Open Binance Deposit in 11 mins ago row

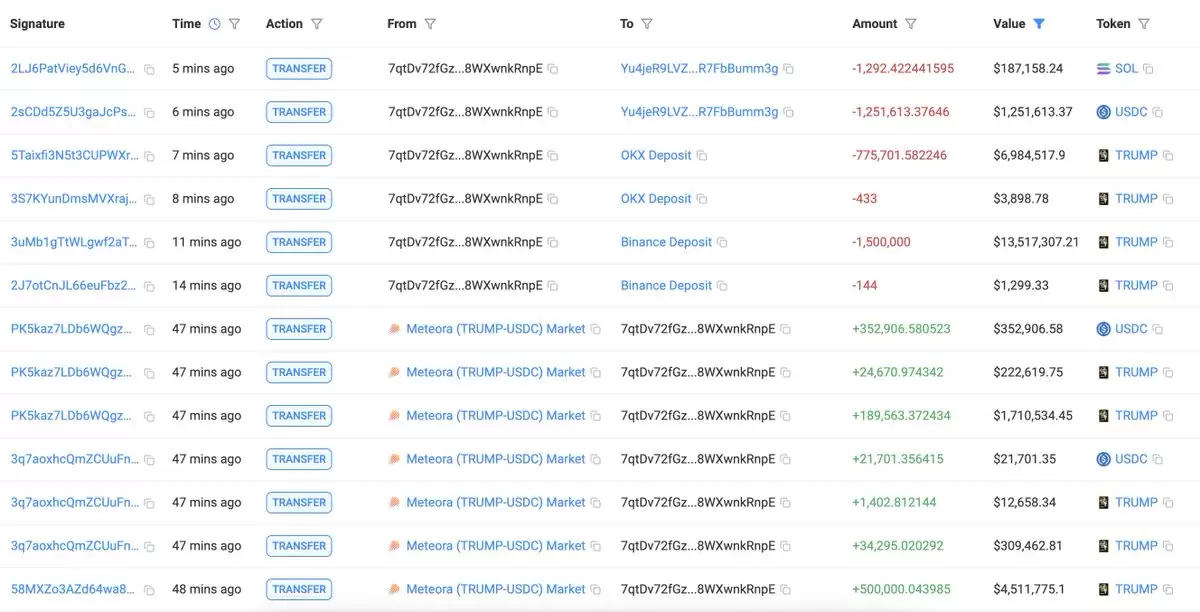666,242
